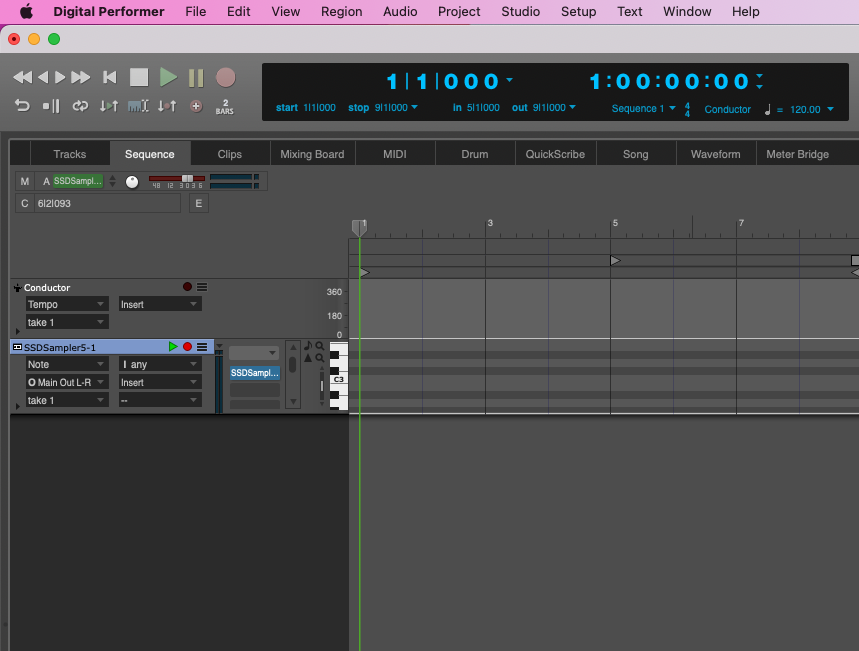Screen dimensions: 859x651
Task: Open the Apple menu
Action: [x=26, y=12]
